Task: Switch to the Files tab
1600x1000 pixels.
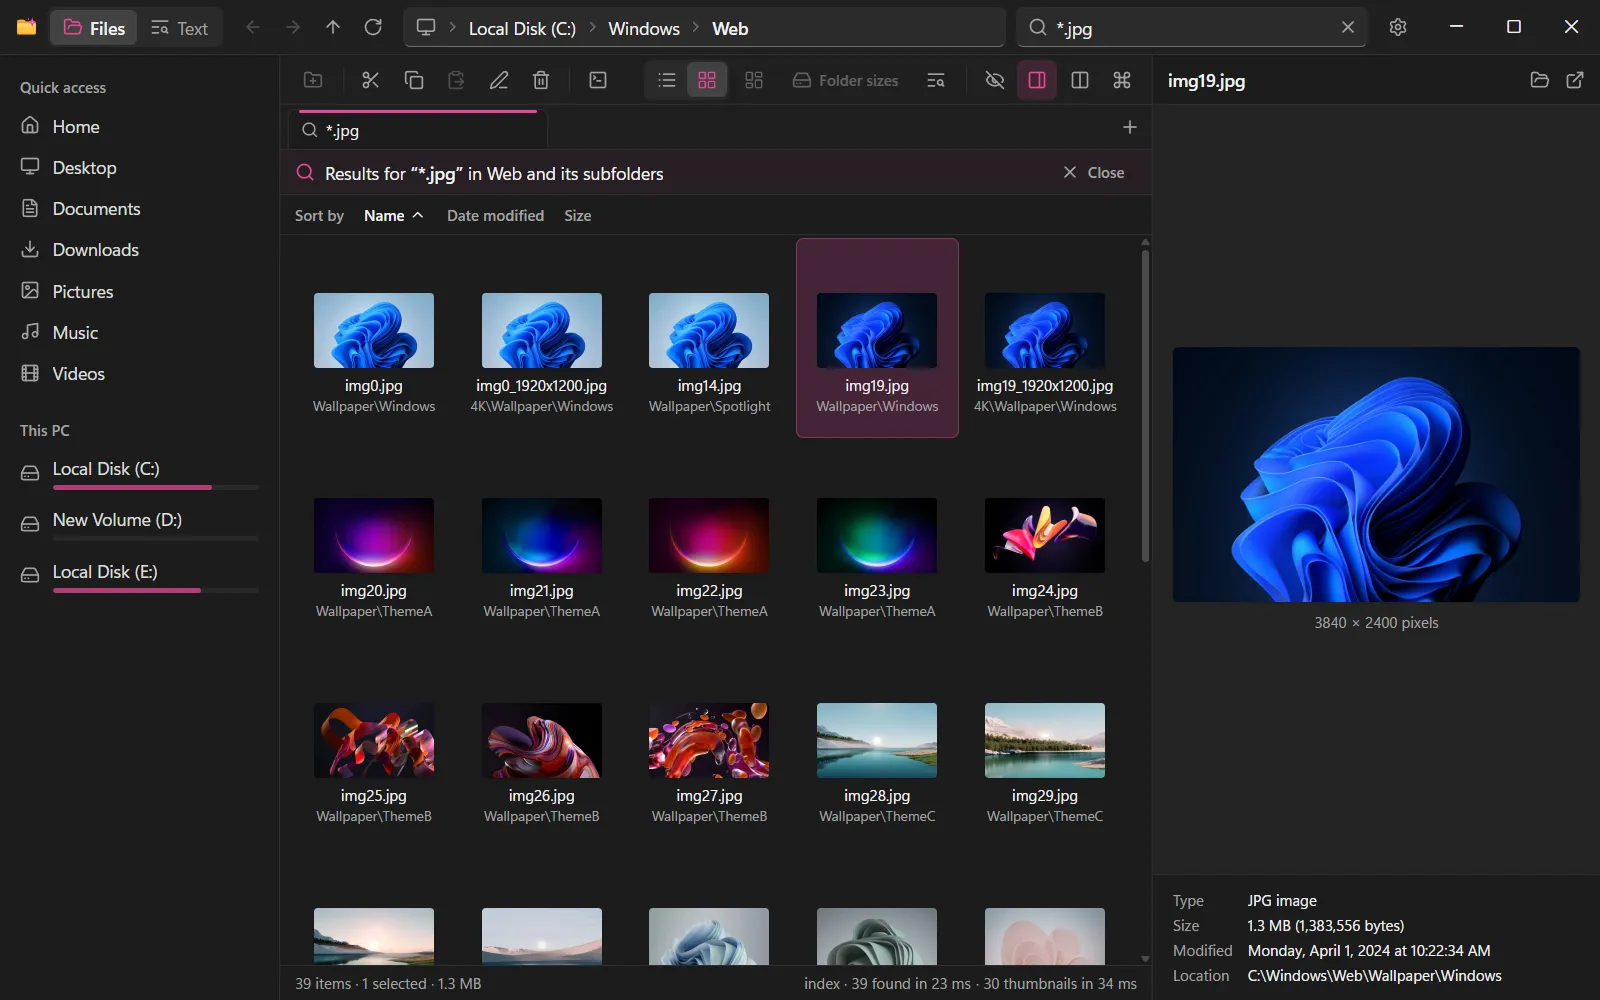Action: [x=95, y=28]
